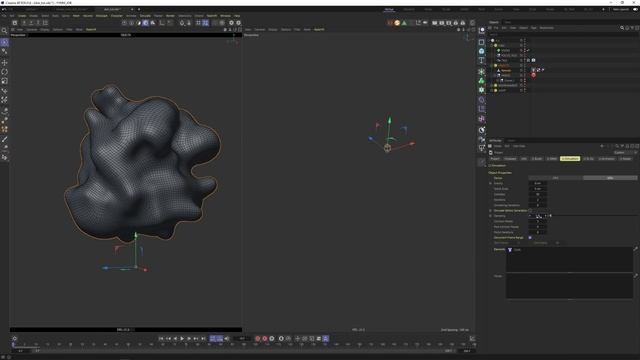This screenshot has width=640, height=360.
Task: Add a Text spline object (T icon)
Action: pos(482,60)
